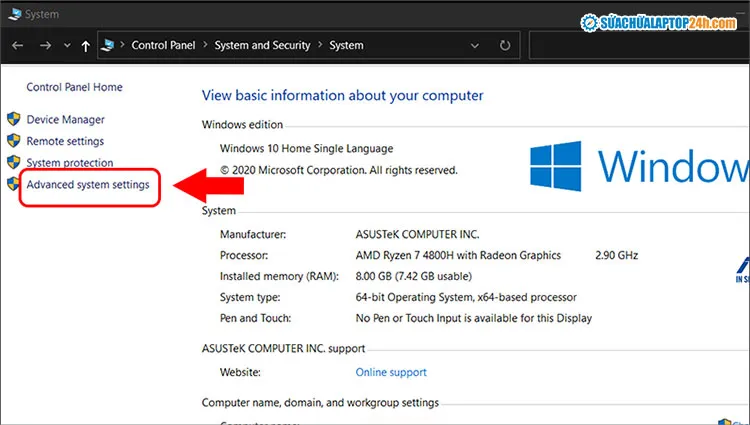Screen dimensions: 750x425
Task: Click the System breadcrumb segment
Action: 346,45
